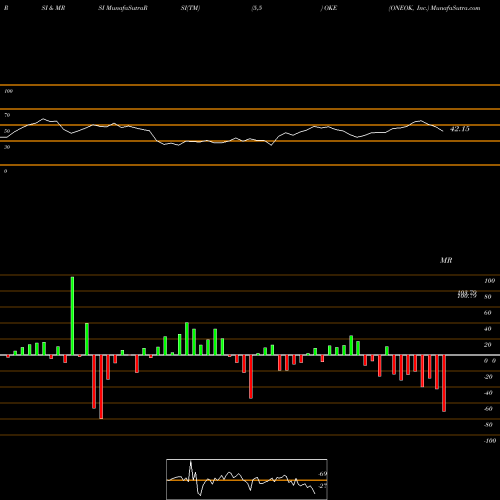Viewport: 500px width, 500px height.
Task: Select the 'ONEOK, Inc.) MunafaSutra.com' header text
Action: (x=434, y=8)
